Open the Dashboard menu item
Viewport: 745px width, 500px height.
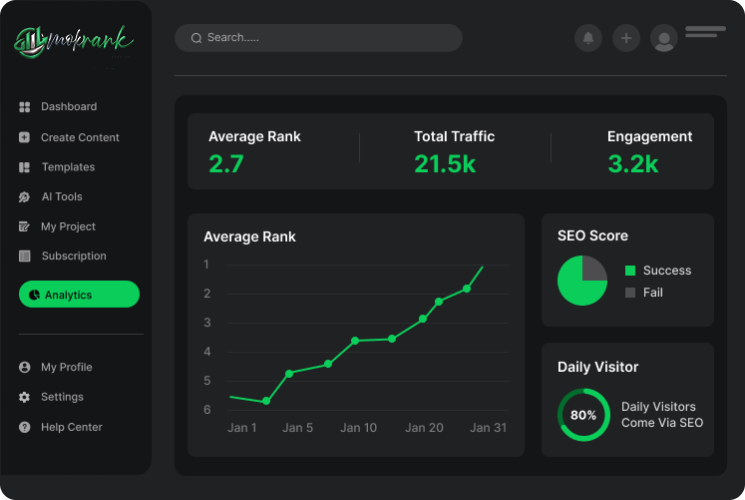pyautogui.click(x=58, y=107)
